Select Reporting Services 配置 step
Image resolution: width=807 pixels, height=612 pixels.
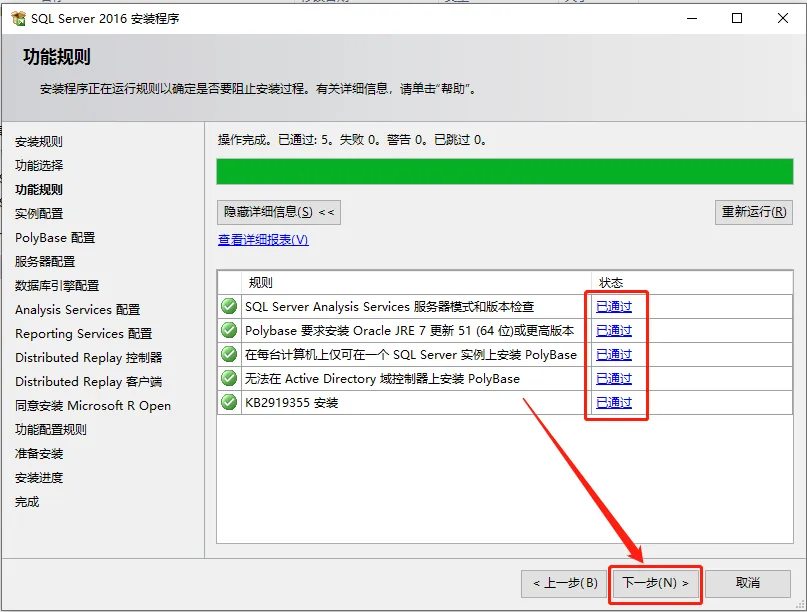pyautogui.click(x=83, y=334)
